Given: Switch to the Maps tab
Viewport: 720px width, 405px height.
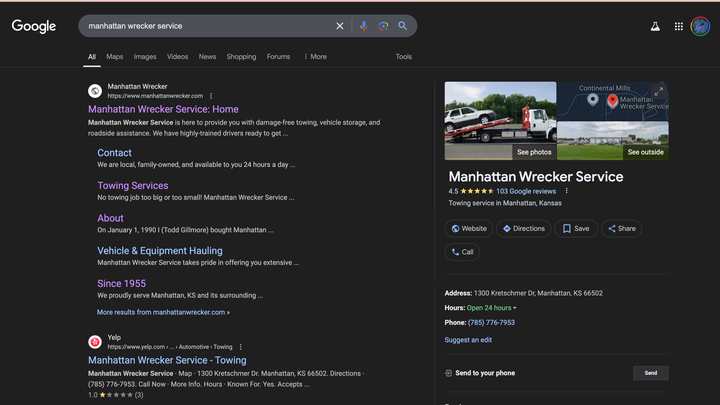Looking at the screenshot, I should 115,56.
